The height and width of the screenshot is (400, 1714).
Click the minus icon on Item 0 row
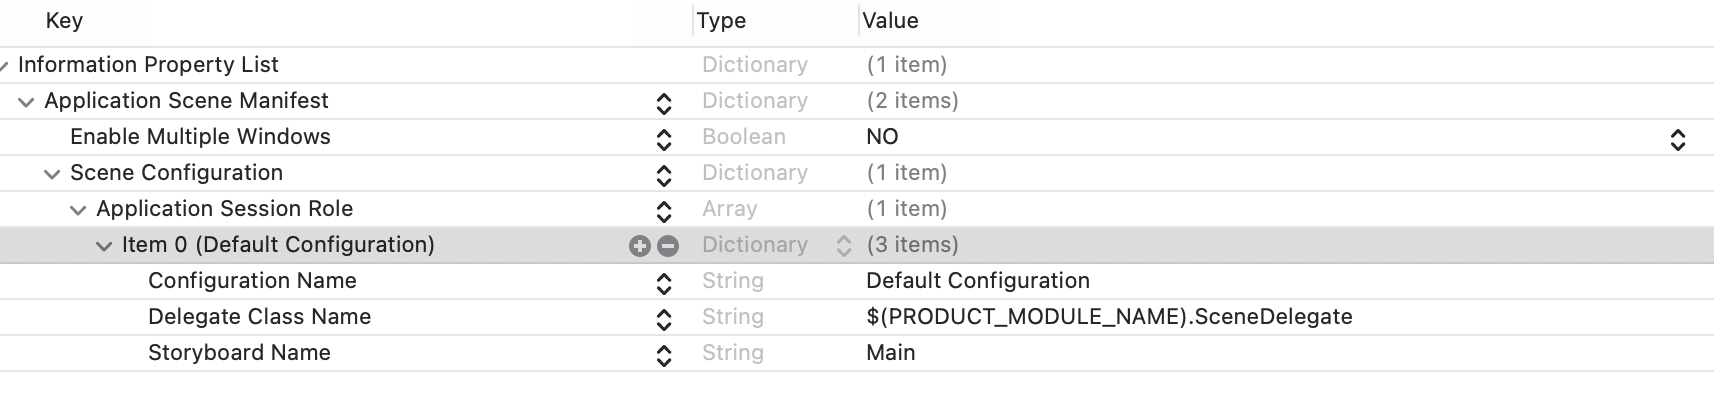668,246
